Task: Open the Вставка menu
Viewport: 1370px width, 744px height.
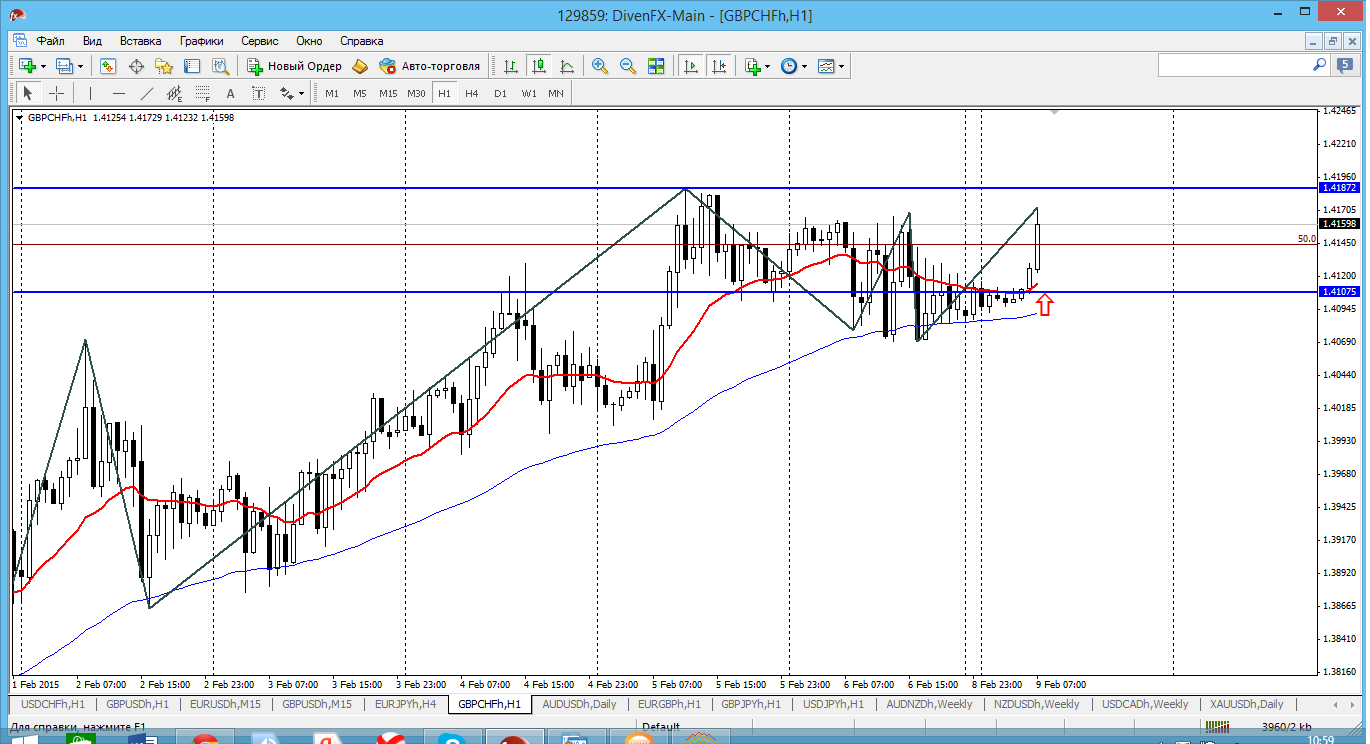Action: (x=140, y=41)
